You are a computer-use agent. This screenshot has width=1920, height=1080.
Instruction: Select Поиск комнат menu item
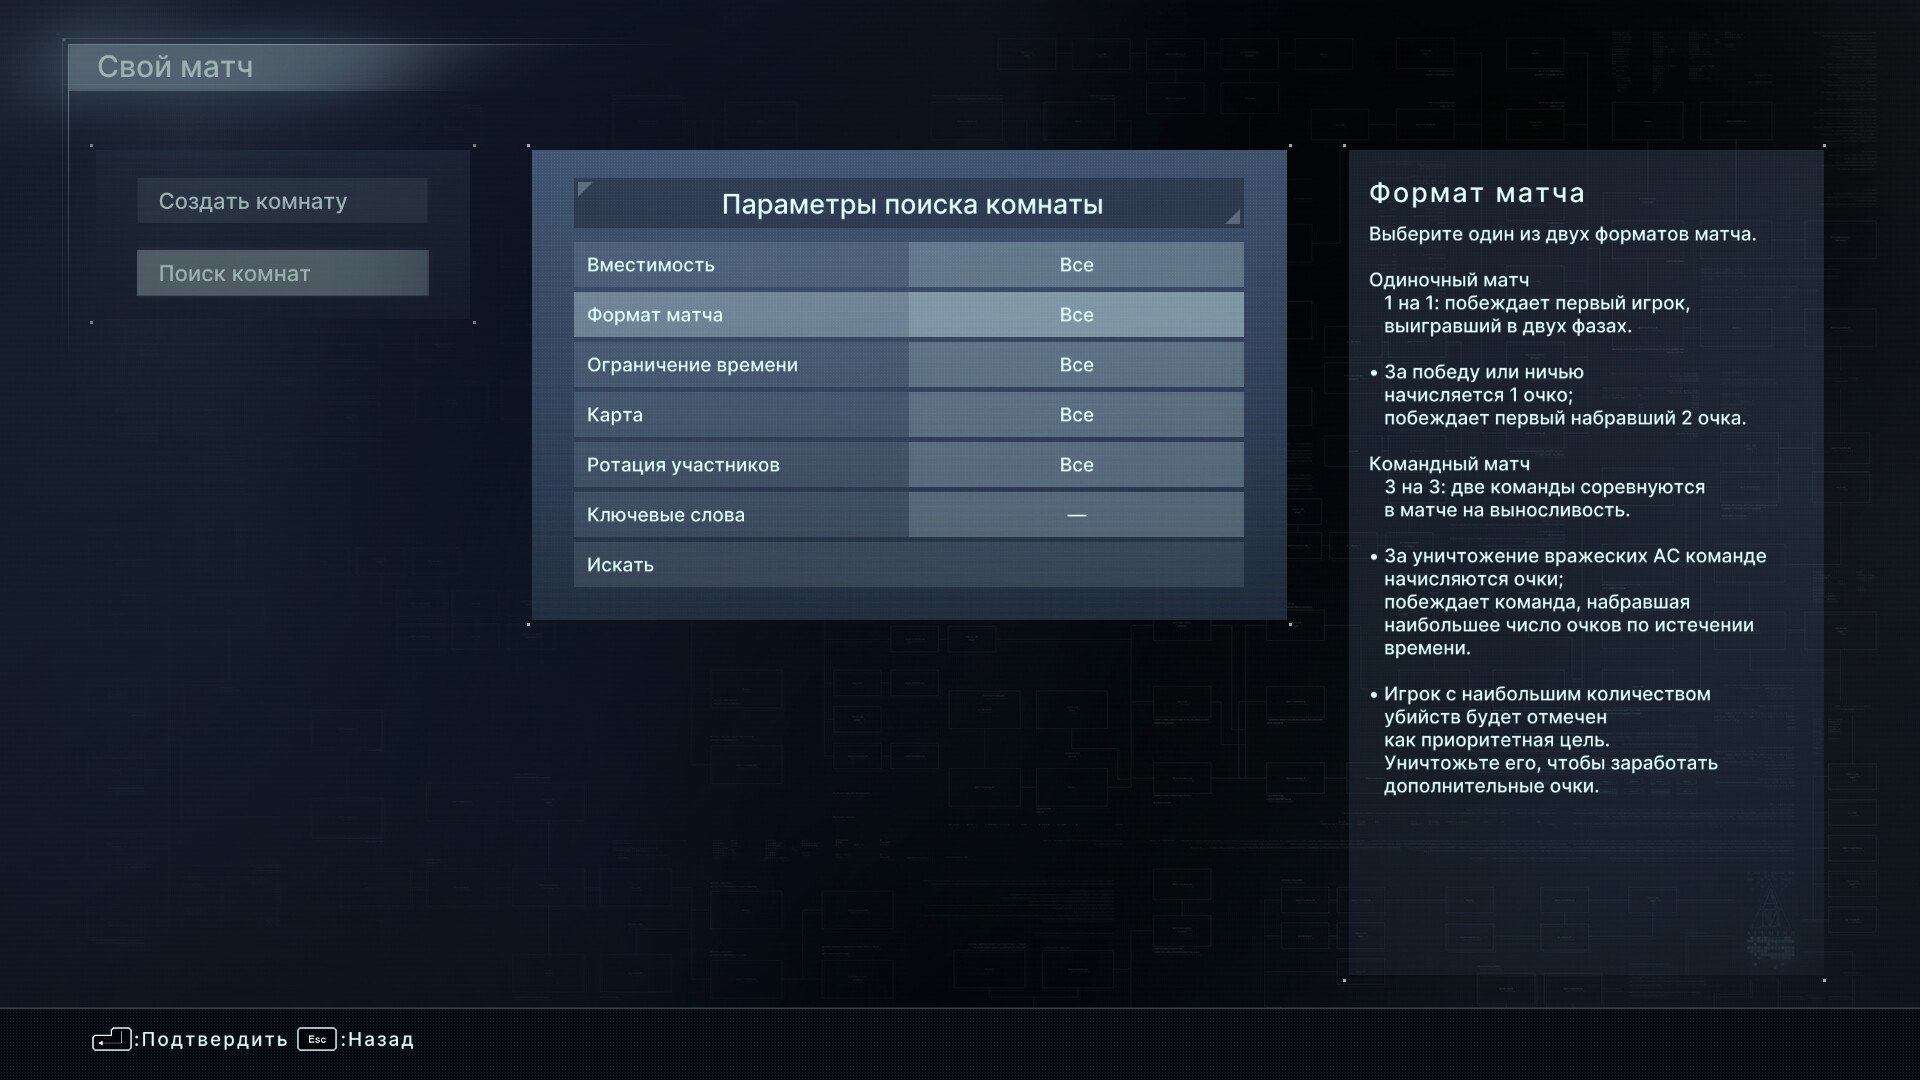(x=282, y=272)
